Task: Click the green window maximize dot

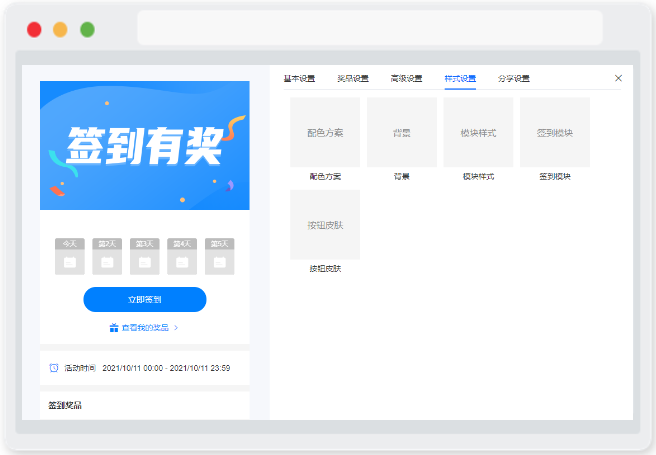Action: point(87,30)
